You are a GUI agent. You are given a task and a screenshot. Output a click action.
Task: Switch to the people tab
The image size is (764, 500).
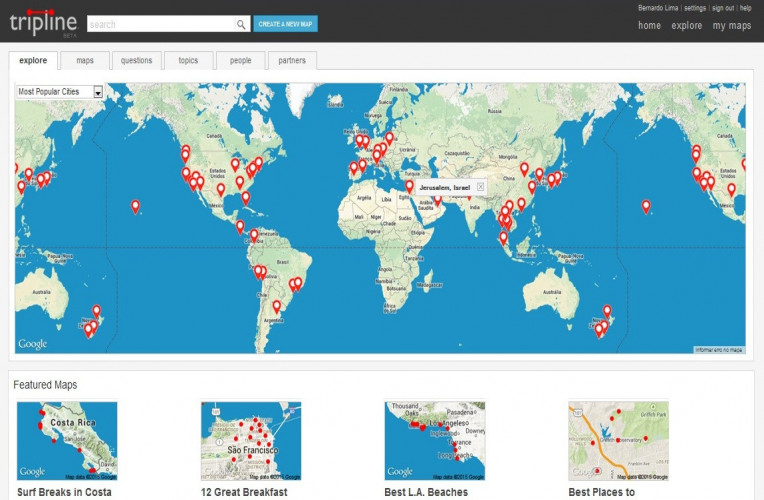pyautogui.click(x=241, y=60)
